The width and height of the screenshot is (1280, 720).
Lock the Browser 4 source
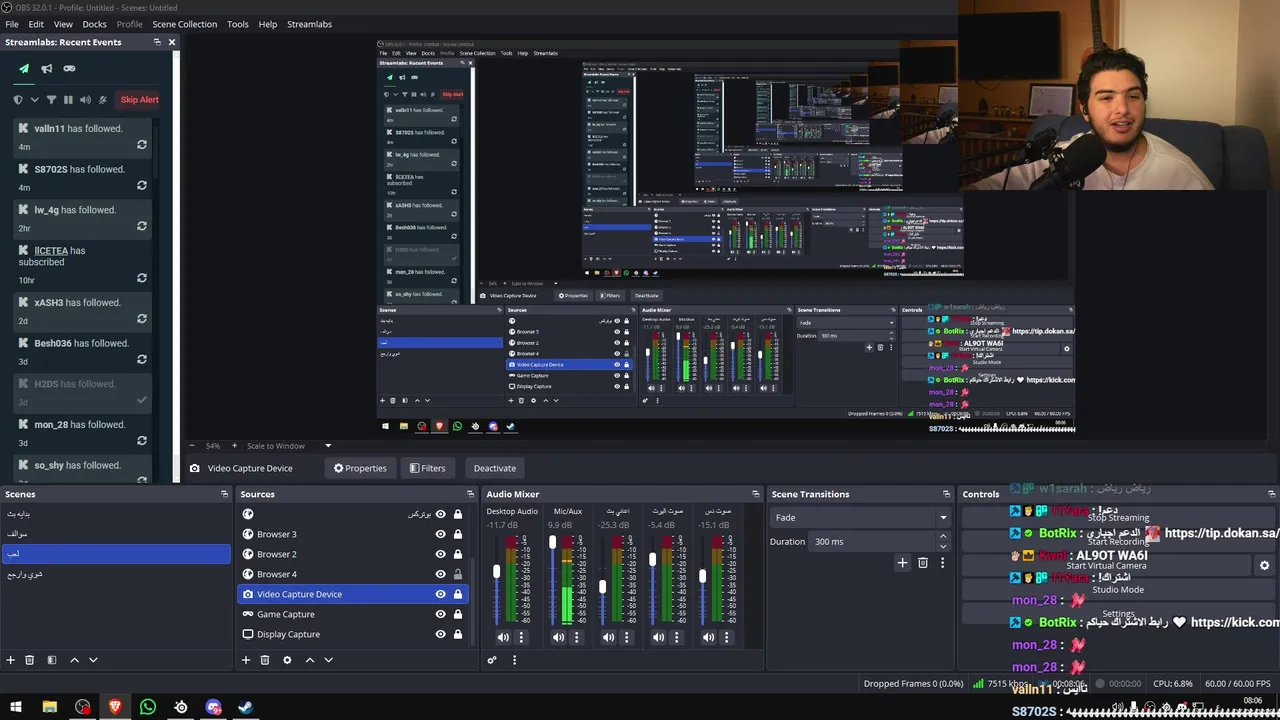(x=458, y=574)
